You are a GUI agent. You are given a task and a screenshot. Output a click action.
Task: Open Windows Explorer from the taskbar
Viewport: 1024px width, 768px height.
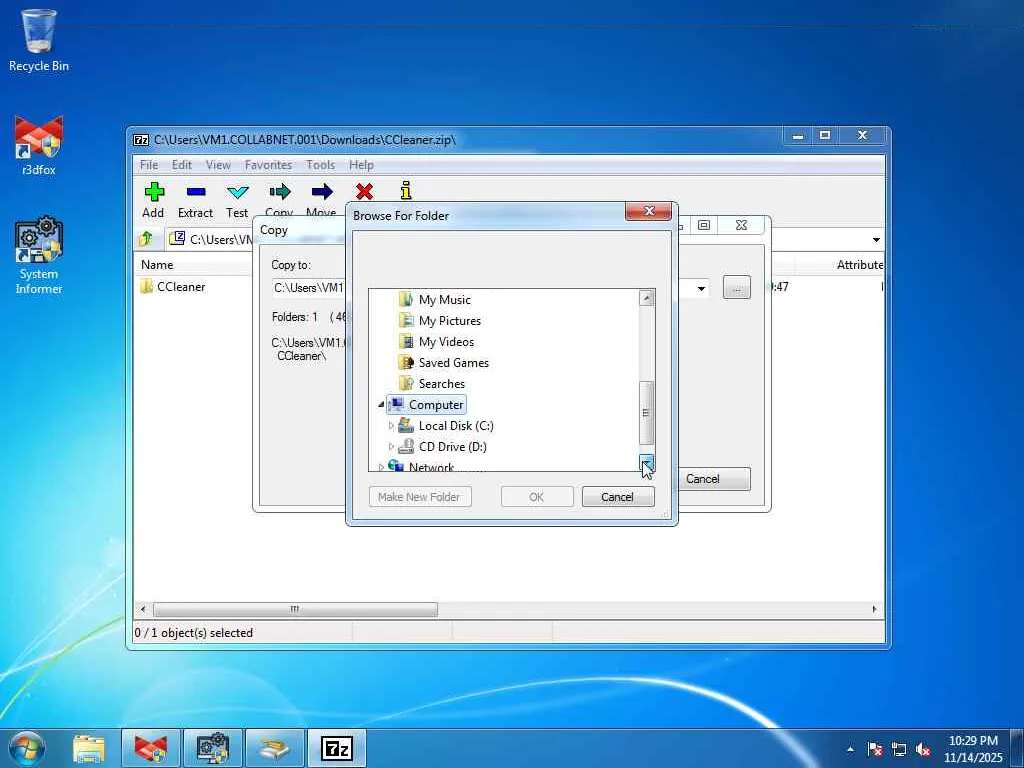[x=89, y=748]
